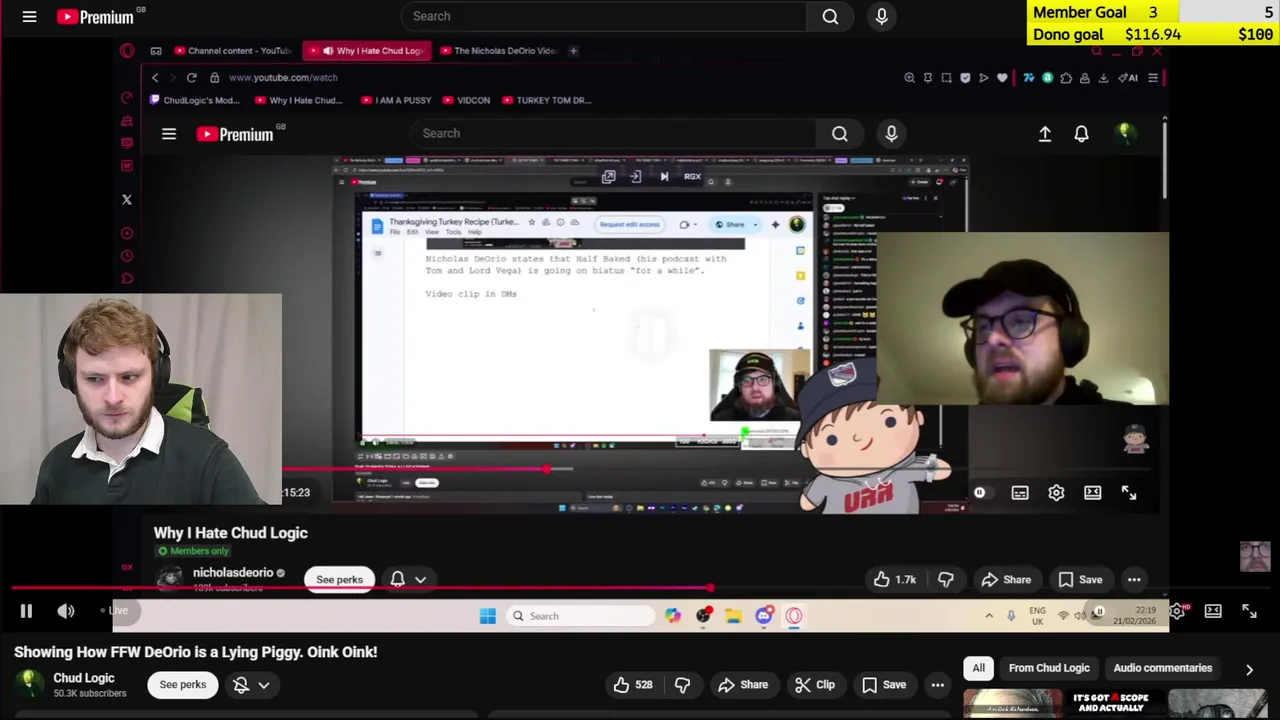Show hidden tray icons chevron in taskbar
The width and height of the screenshot is (1280, 720).
(989, 616)
